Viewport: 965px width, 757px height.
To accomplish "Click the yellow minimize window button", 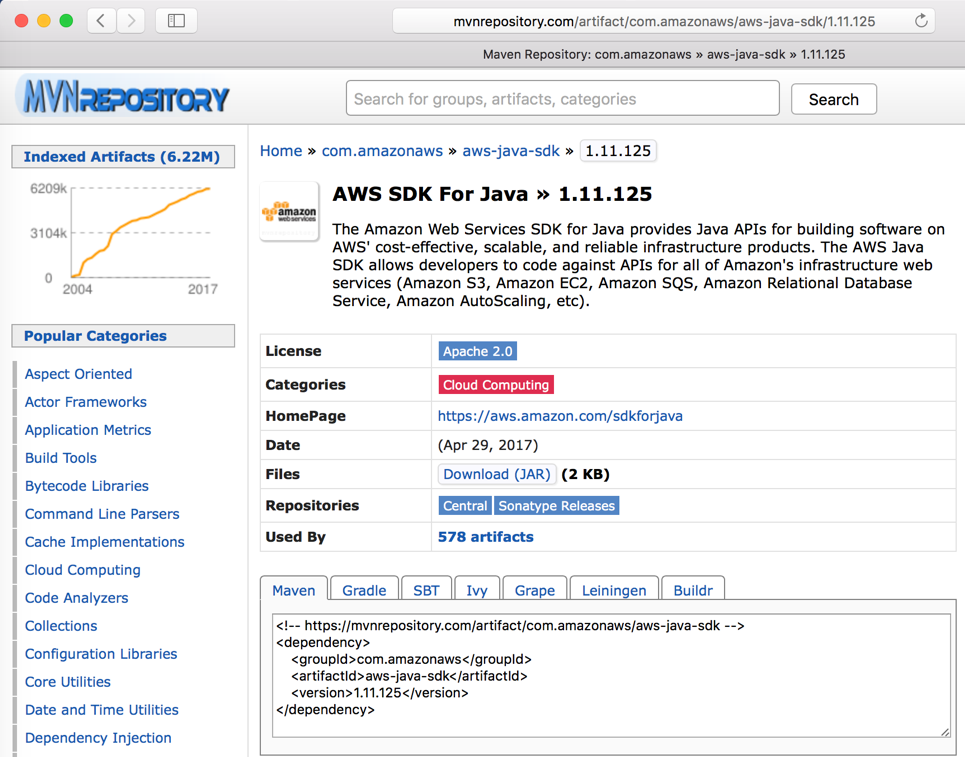I will pos(44,21).
